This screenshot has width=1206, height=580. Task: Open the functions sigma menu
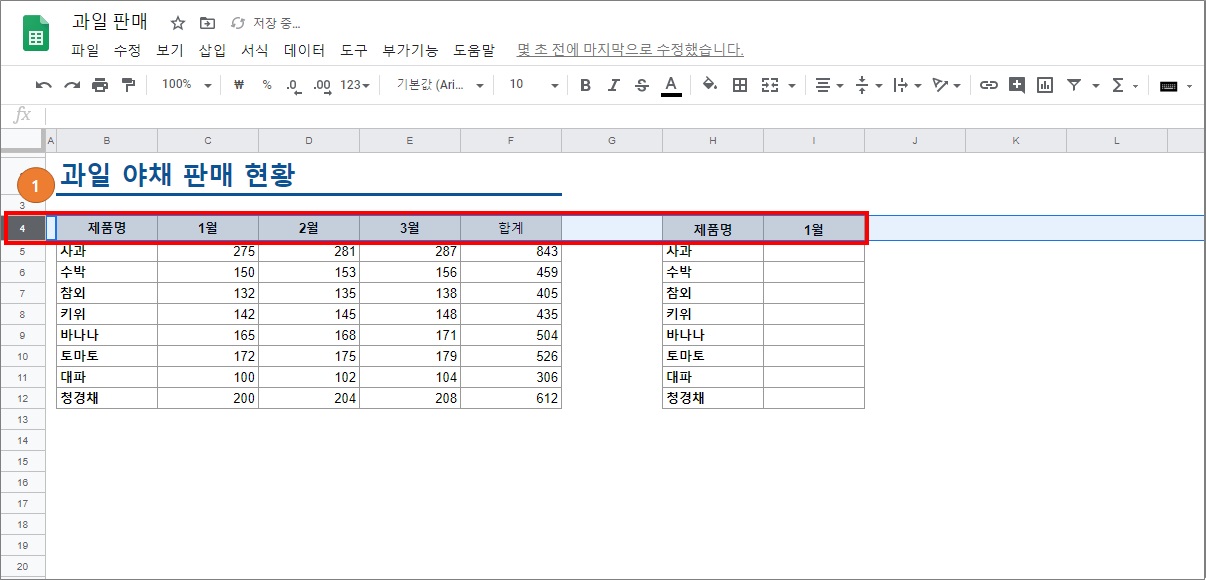click(x=1118, y=86)
